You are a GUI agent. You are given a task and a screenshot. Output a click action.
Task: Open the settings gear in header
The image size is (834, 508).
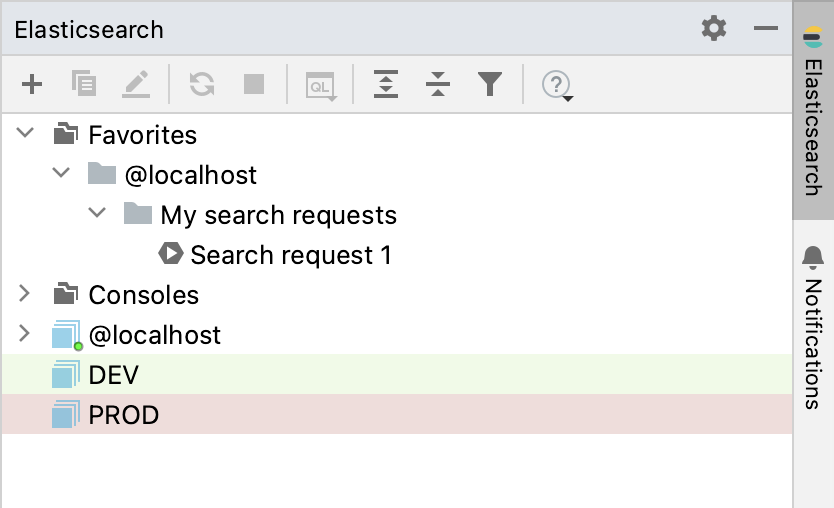pos(714,28)
